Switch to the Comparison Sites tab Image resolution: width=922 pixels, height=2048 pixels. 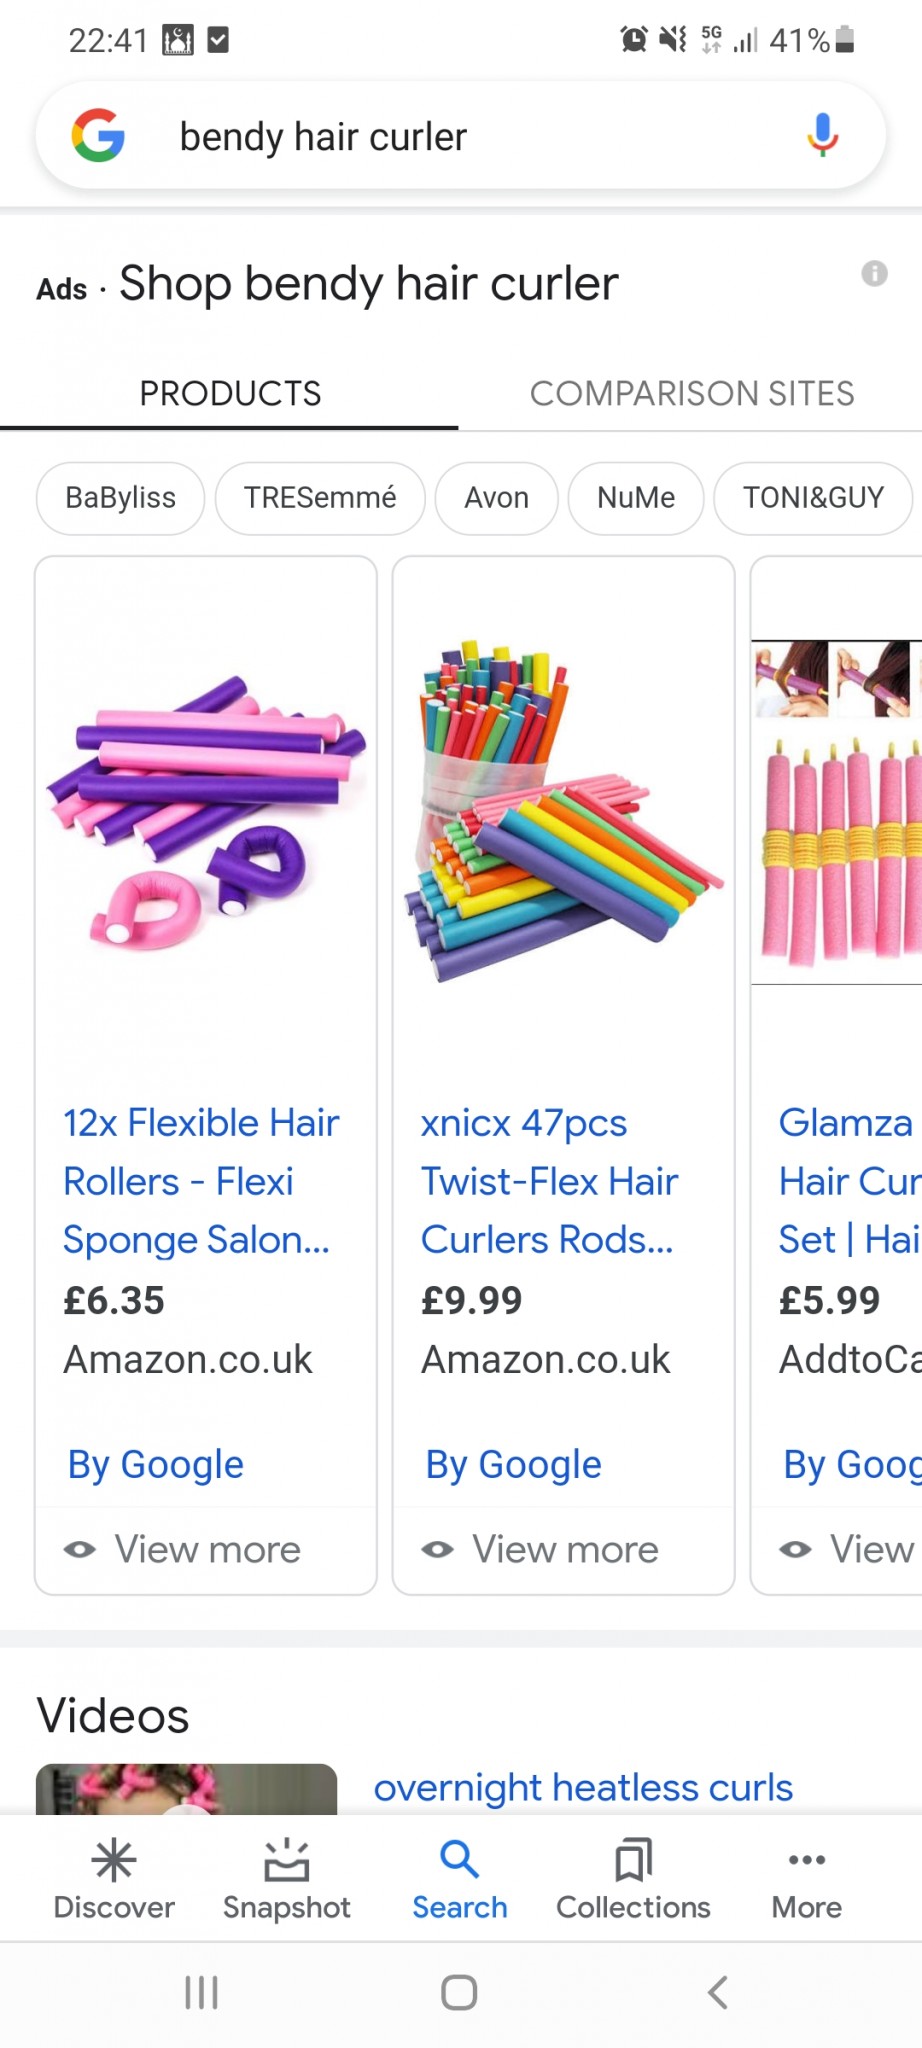(x=692, y=393)
